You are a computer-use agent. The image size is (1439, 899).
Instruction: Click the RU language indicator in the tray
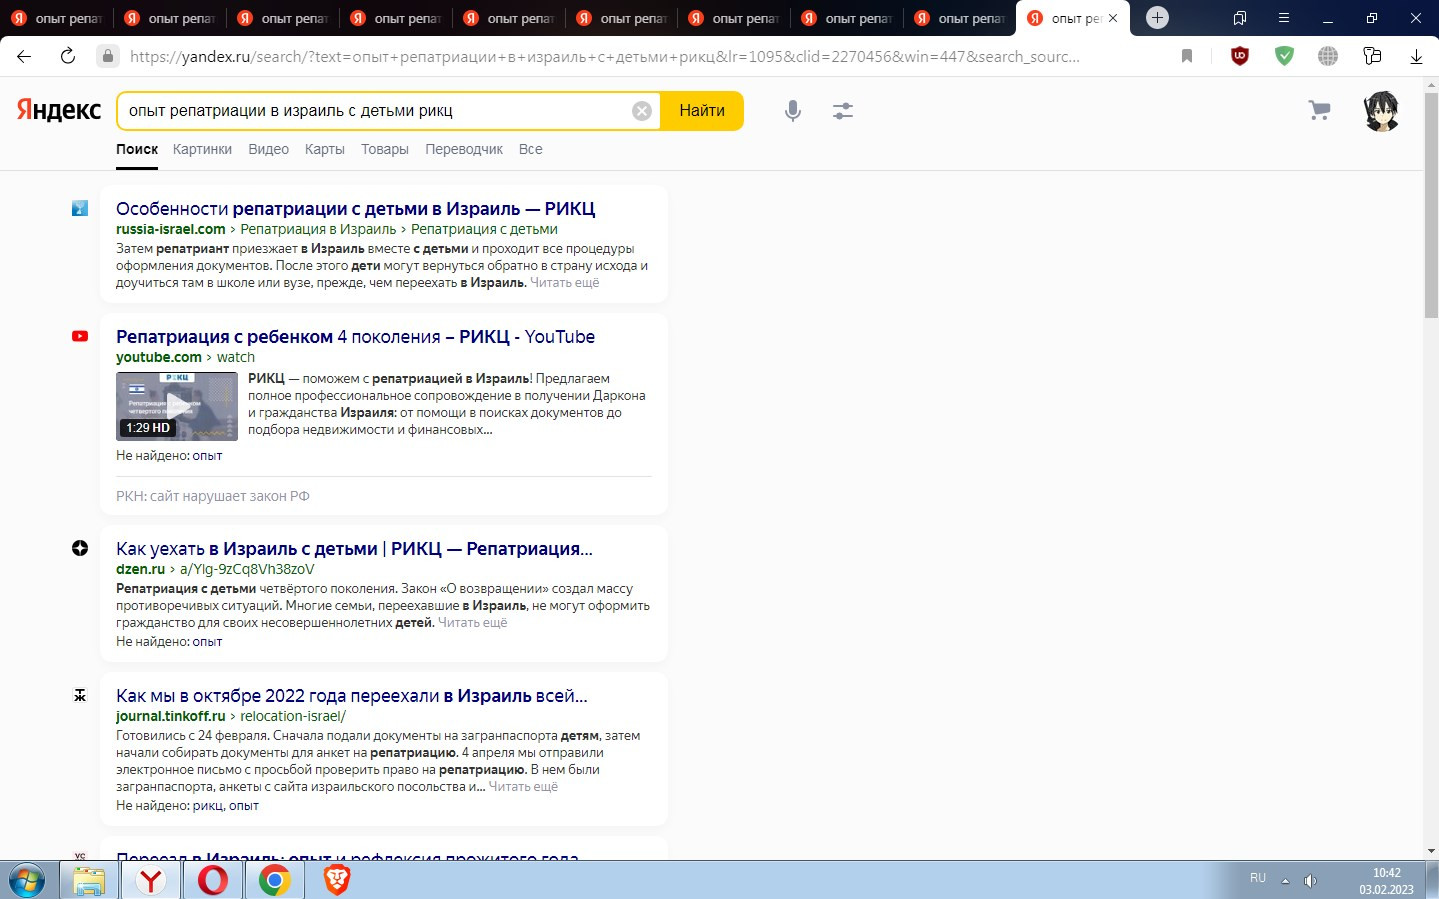1258,878
